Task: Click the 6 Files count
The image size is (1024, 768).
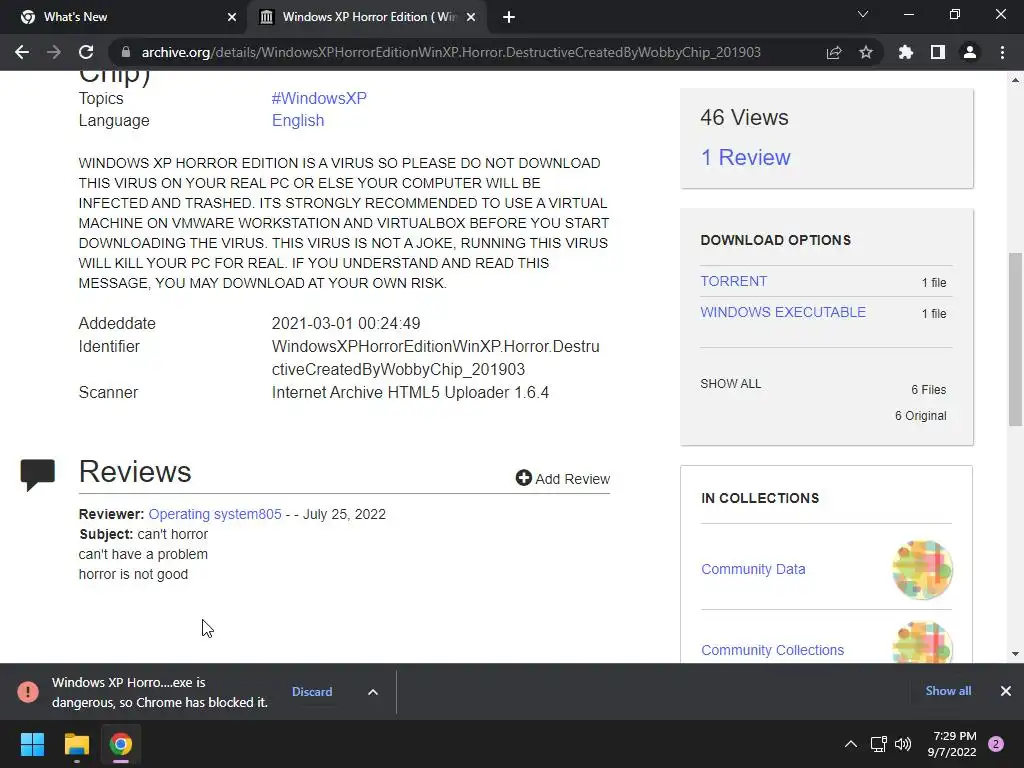Action: (x=929, y=390)
